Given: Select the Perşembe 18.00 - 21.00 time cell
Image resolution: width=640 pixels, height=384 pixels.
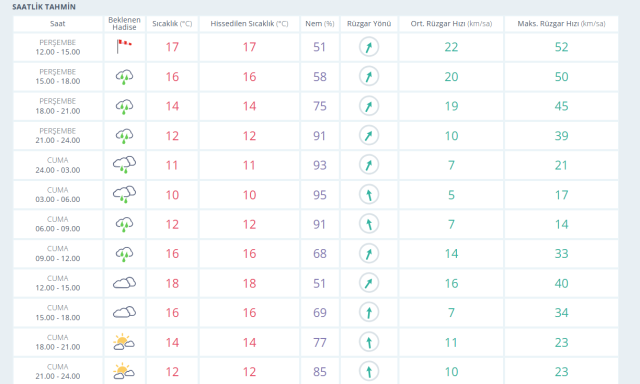Looking at the screenshot, I should (58, 106).
